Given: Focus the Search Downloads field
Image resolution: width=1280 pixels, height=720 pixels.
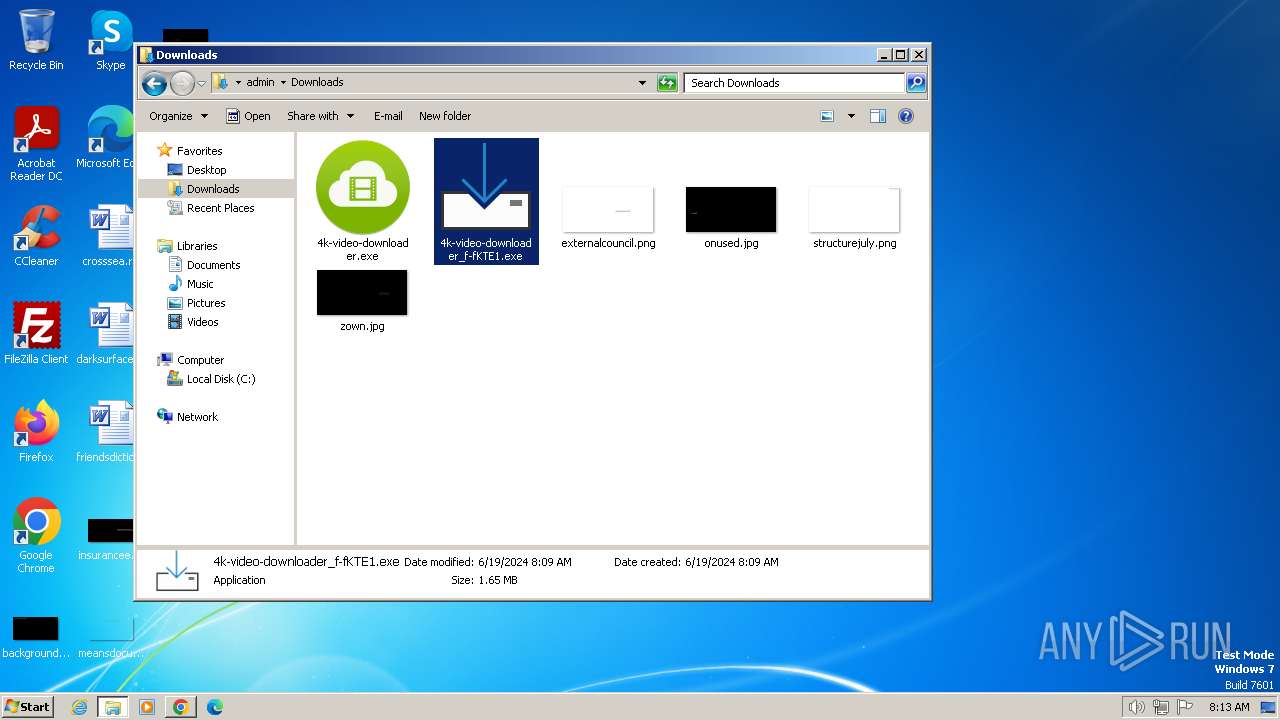Looking at the screenshot, I should [795, 83].
